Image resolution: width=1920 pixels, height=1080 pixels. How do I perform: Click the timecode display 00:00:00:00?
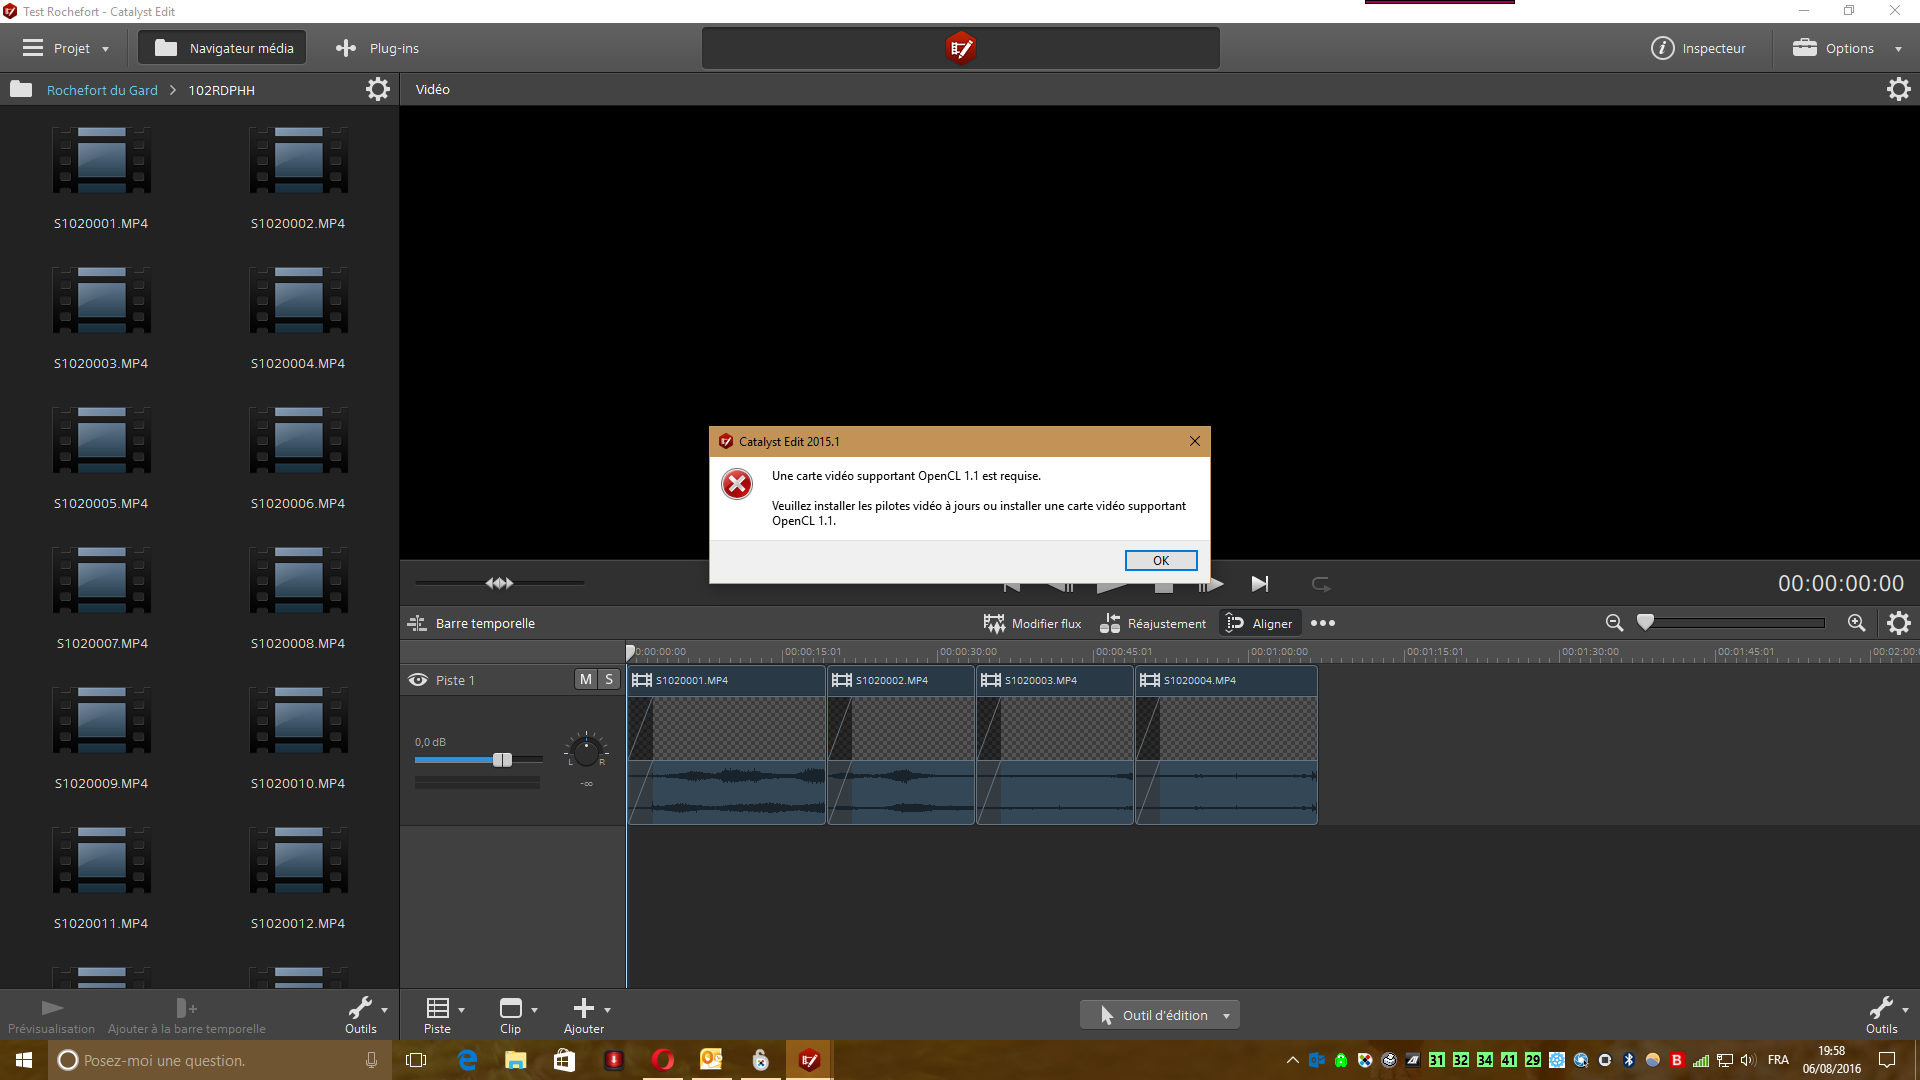tap(1840, 583)
